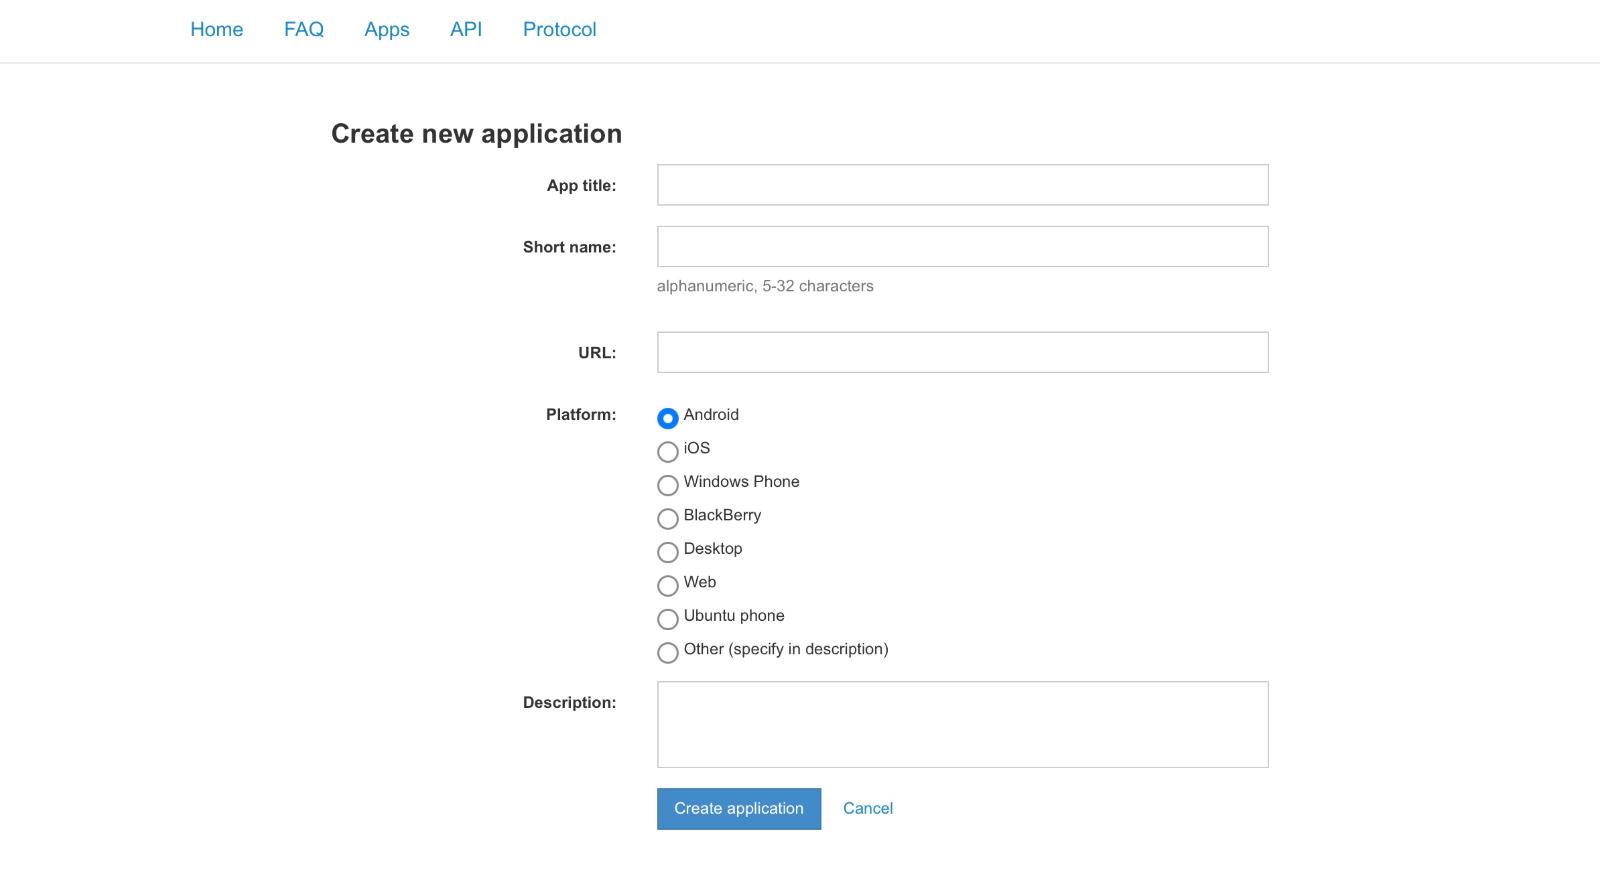Image resolution: width=1600 pixels, height=882 pixels.
Task: Select the Android platform radio button
Action: (668, 418)
